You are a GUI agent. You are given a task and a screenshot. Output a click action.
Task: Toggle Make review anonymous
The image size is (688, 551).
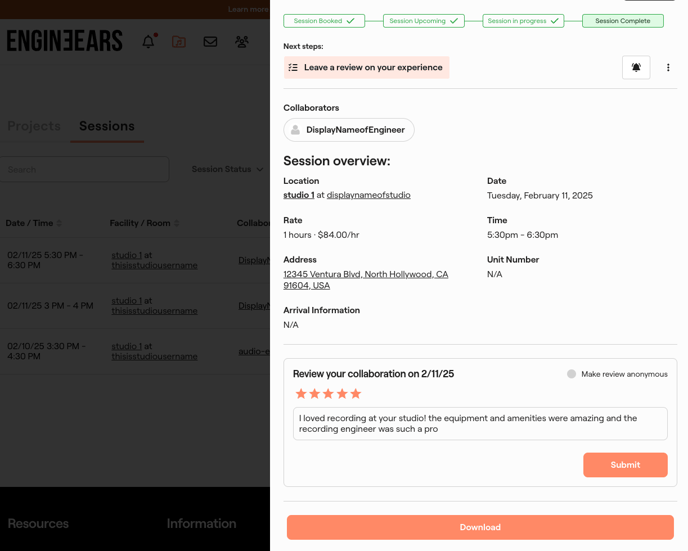pos(572,374)
